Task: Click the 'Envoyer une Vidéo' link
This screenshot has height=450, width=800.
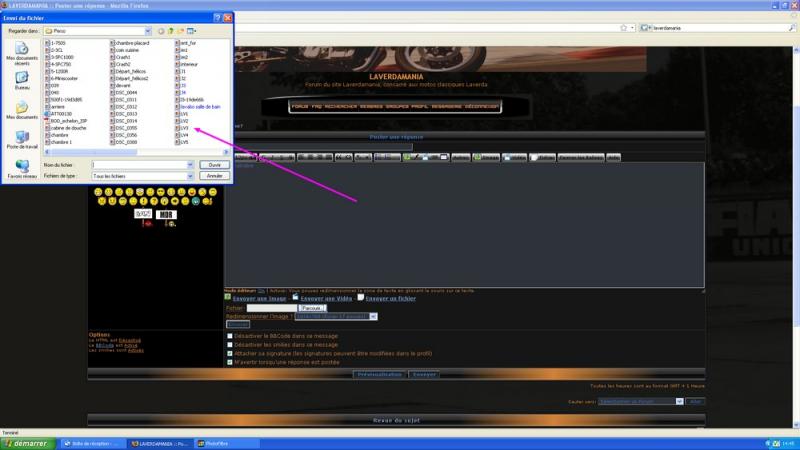Action: [x=326, y=298]
